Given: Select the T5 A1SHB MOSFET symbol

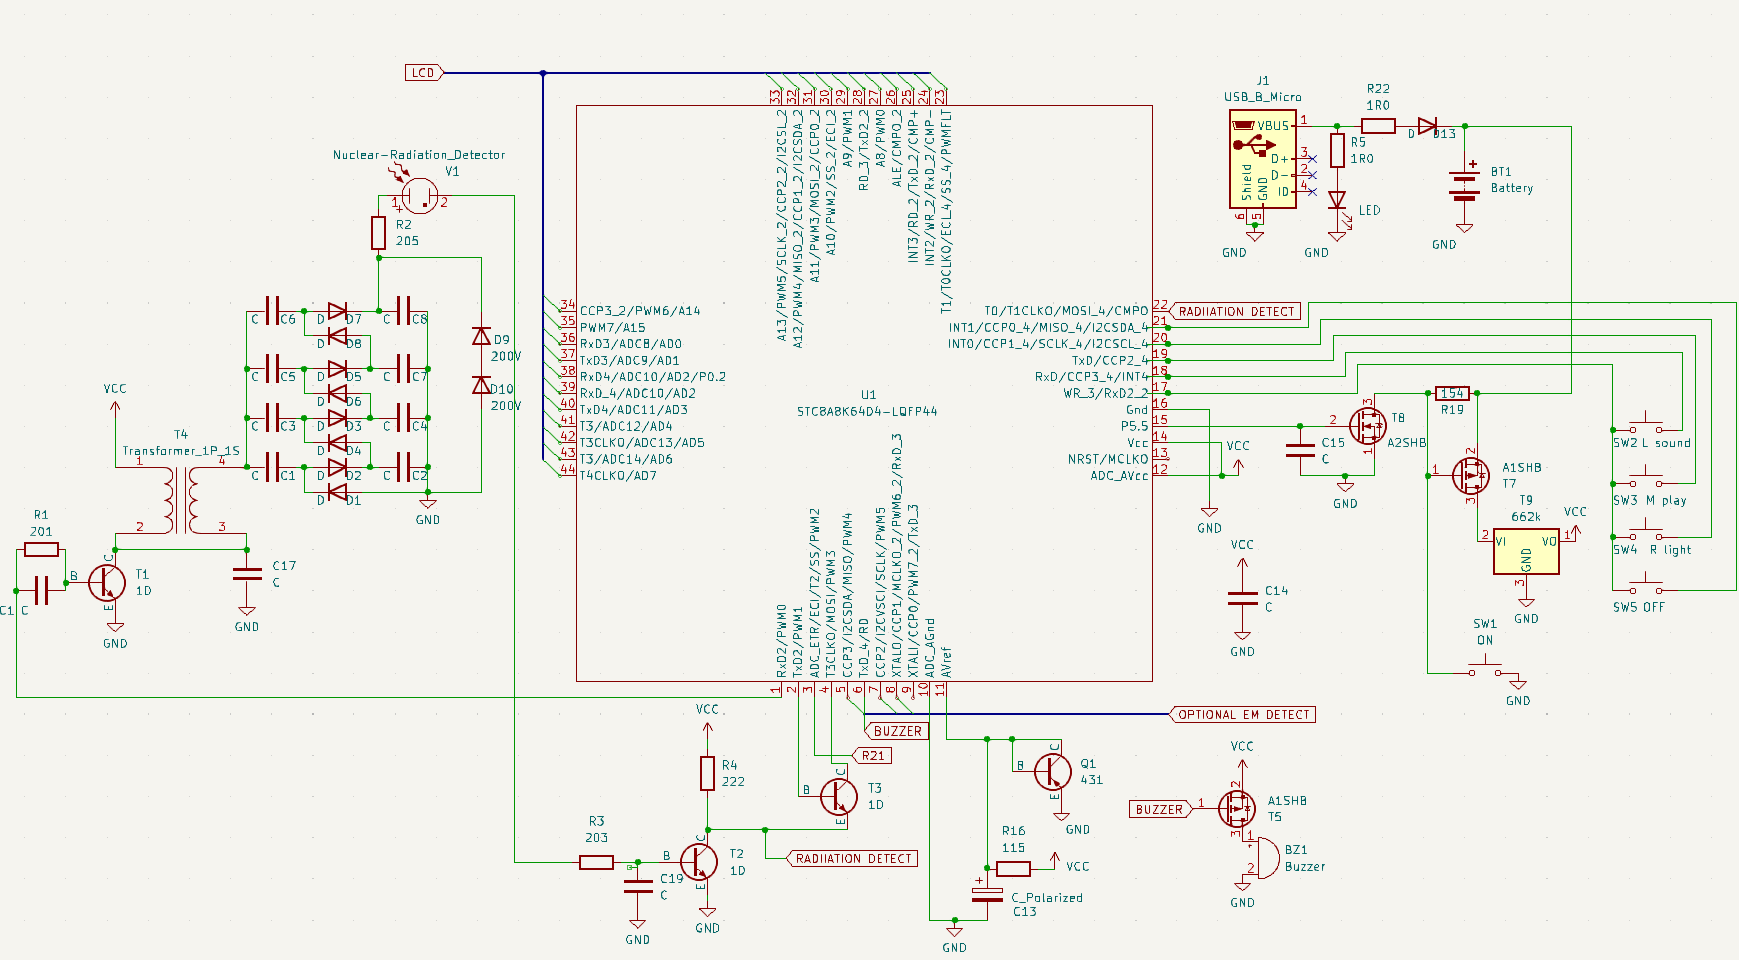Looking at the screenshot, I should [1236, 808].
